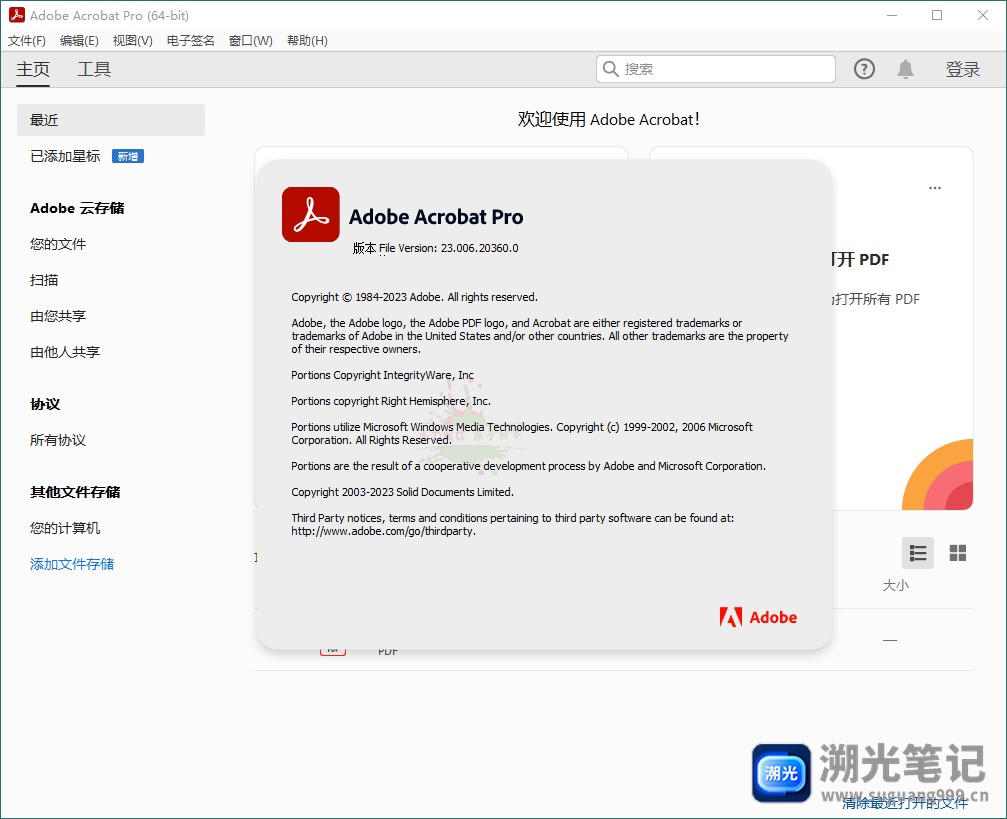Click the 登录 sign-in button

[963, 69]
